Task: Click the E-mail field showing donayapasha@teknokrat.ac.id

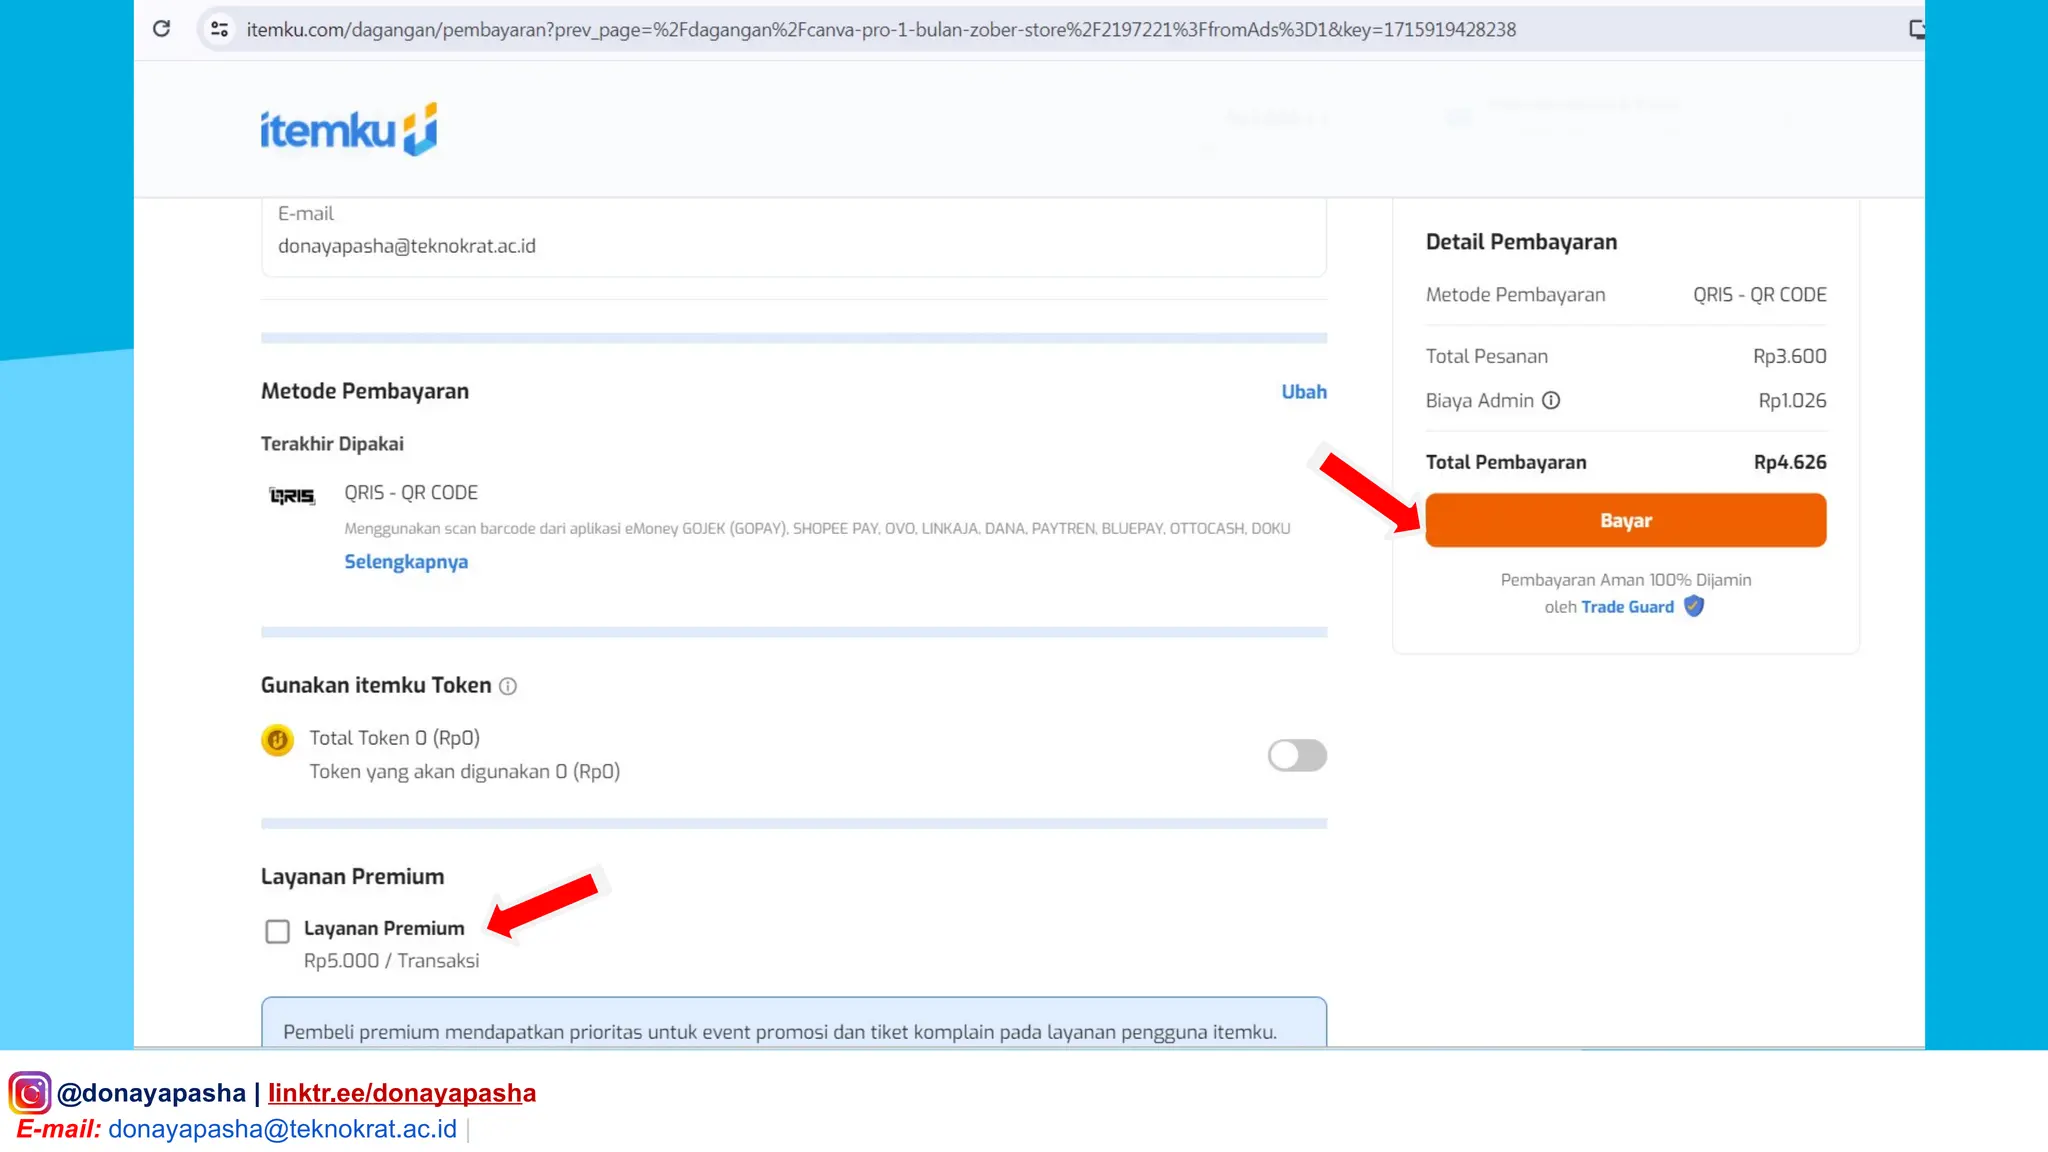Action: coord(407,246)
